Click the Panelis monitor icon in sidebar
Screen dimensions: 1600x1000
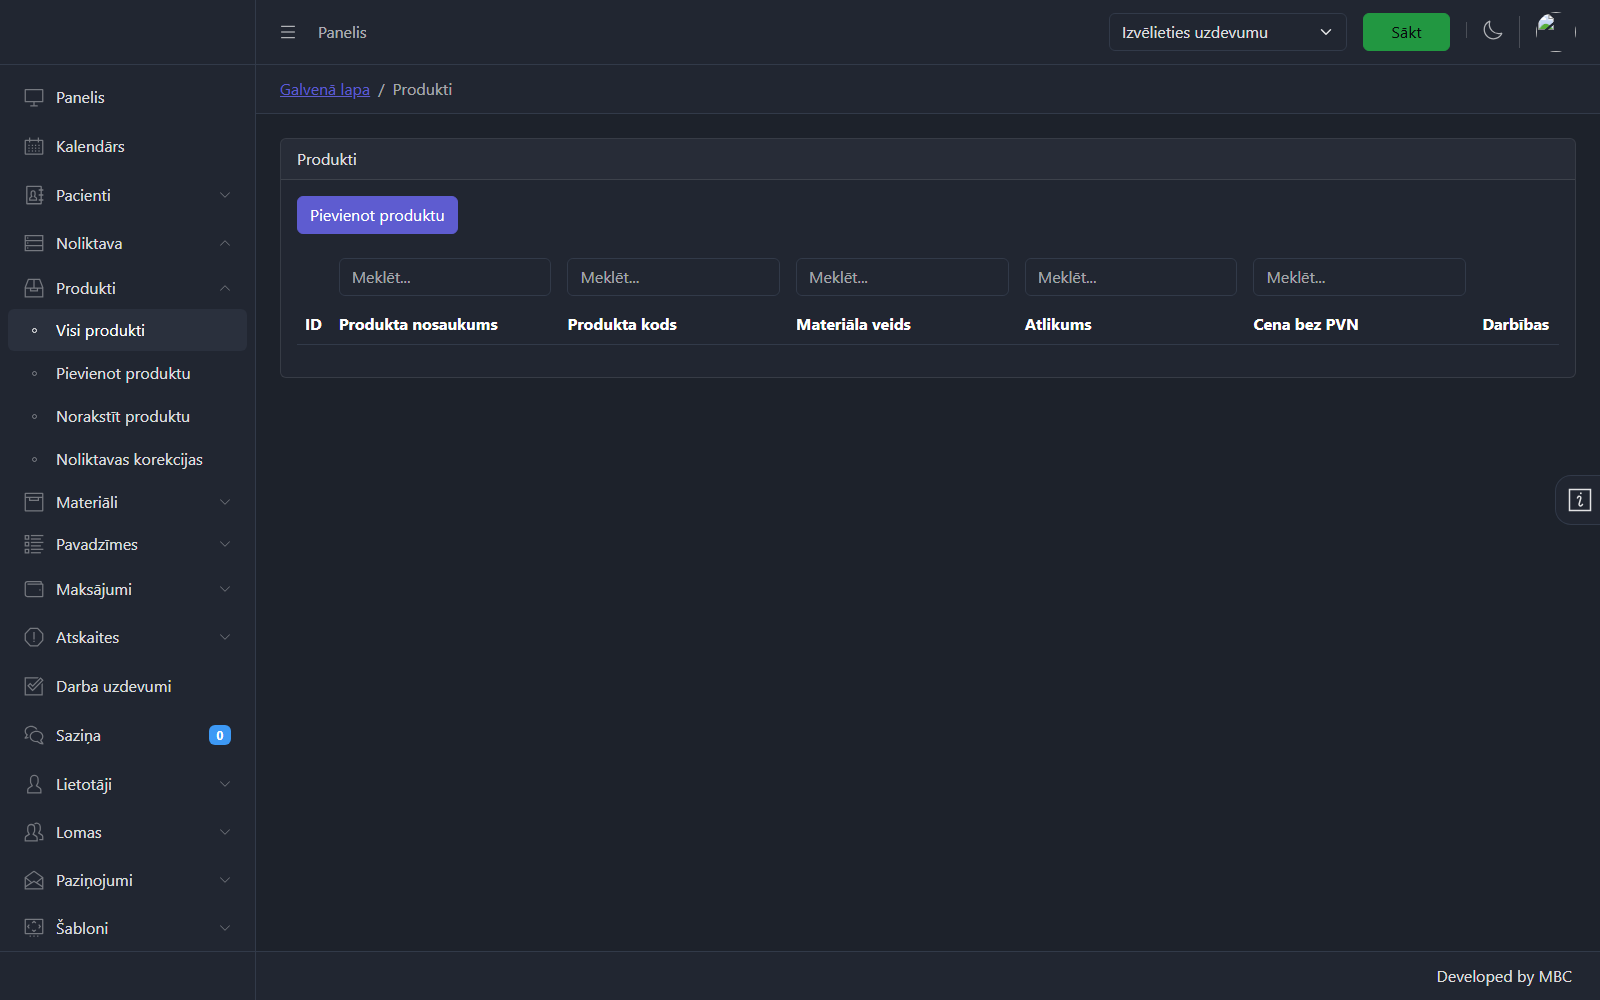pyautogui.click(x=34, y=97)
